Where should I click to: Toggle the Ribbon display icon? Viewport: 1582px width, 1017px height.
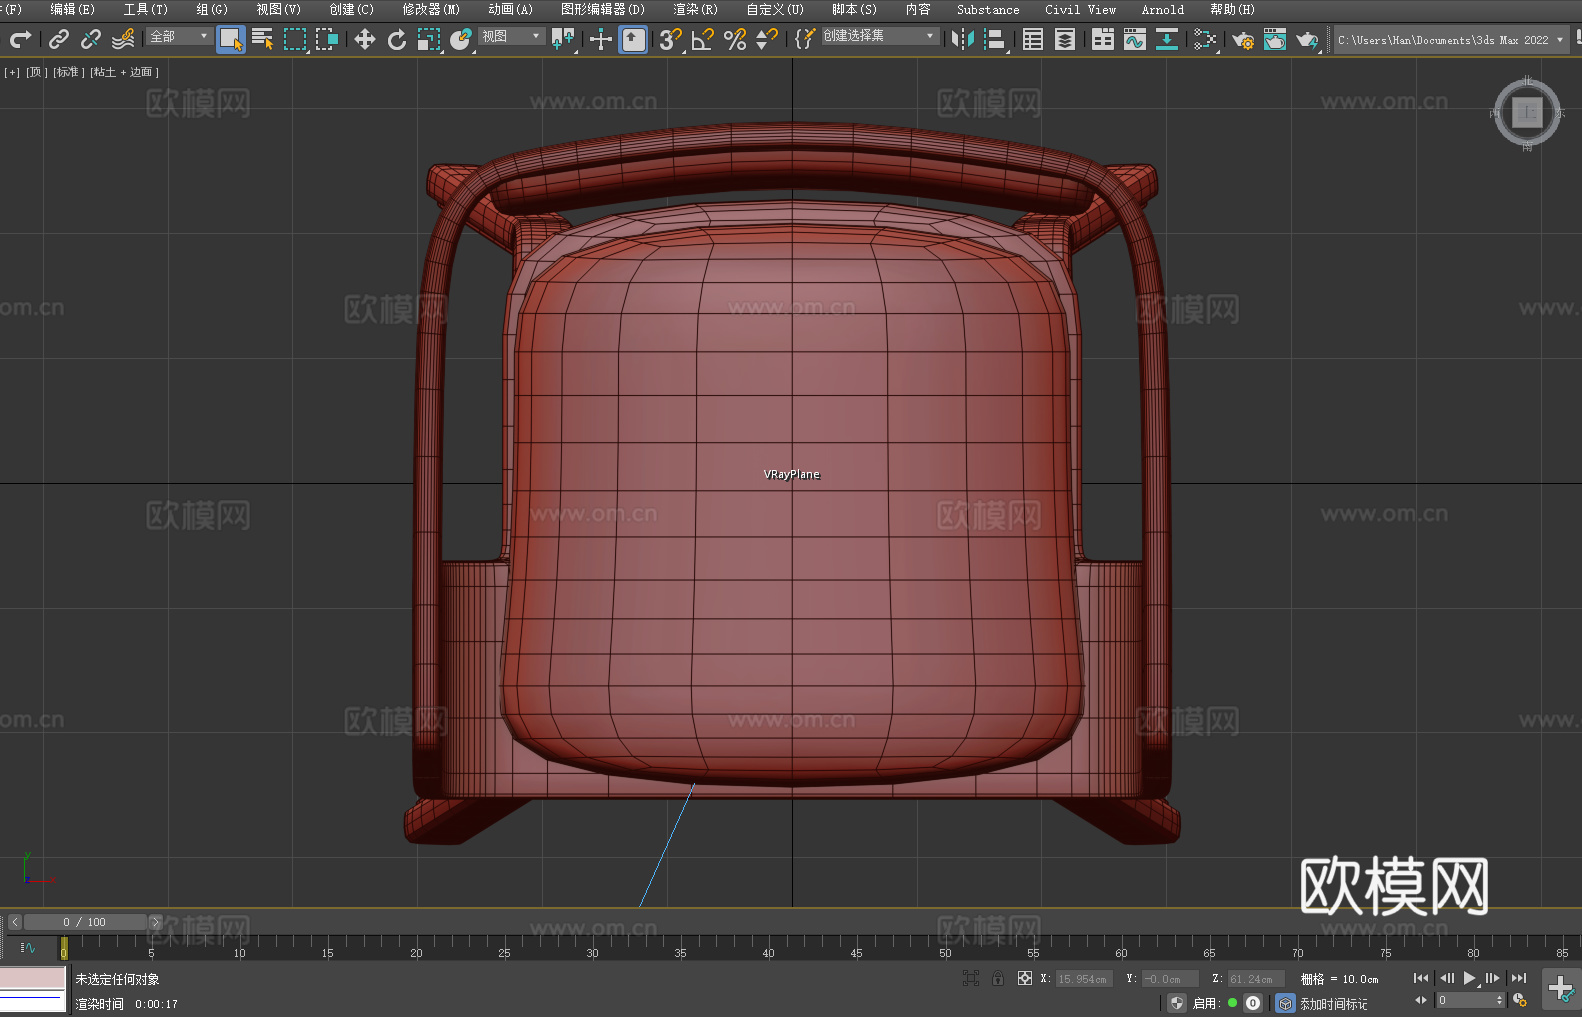point(1103,39)
